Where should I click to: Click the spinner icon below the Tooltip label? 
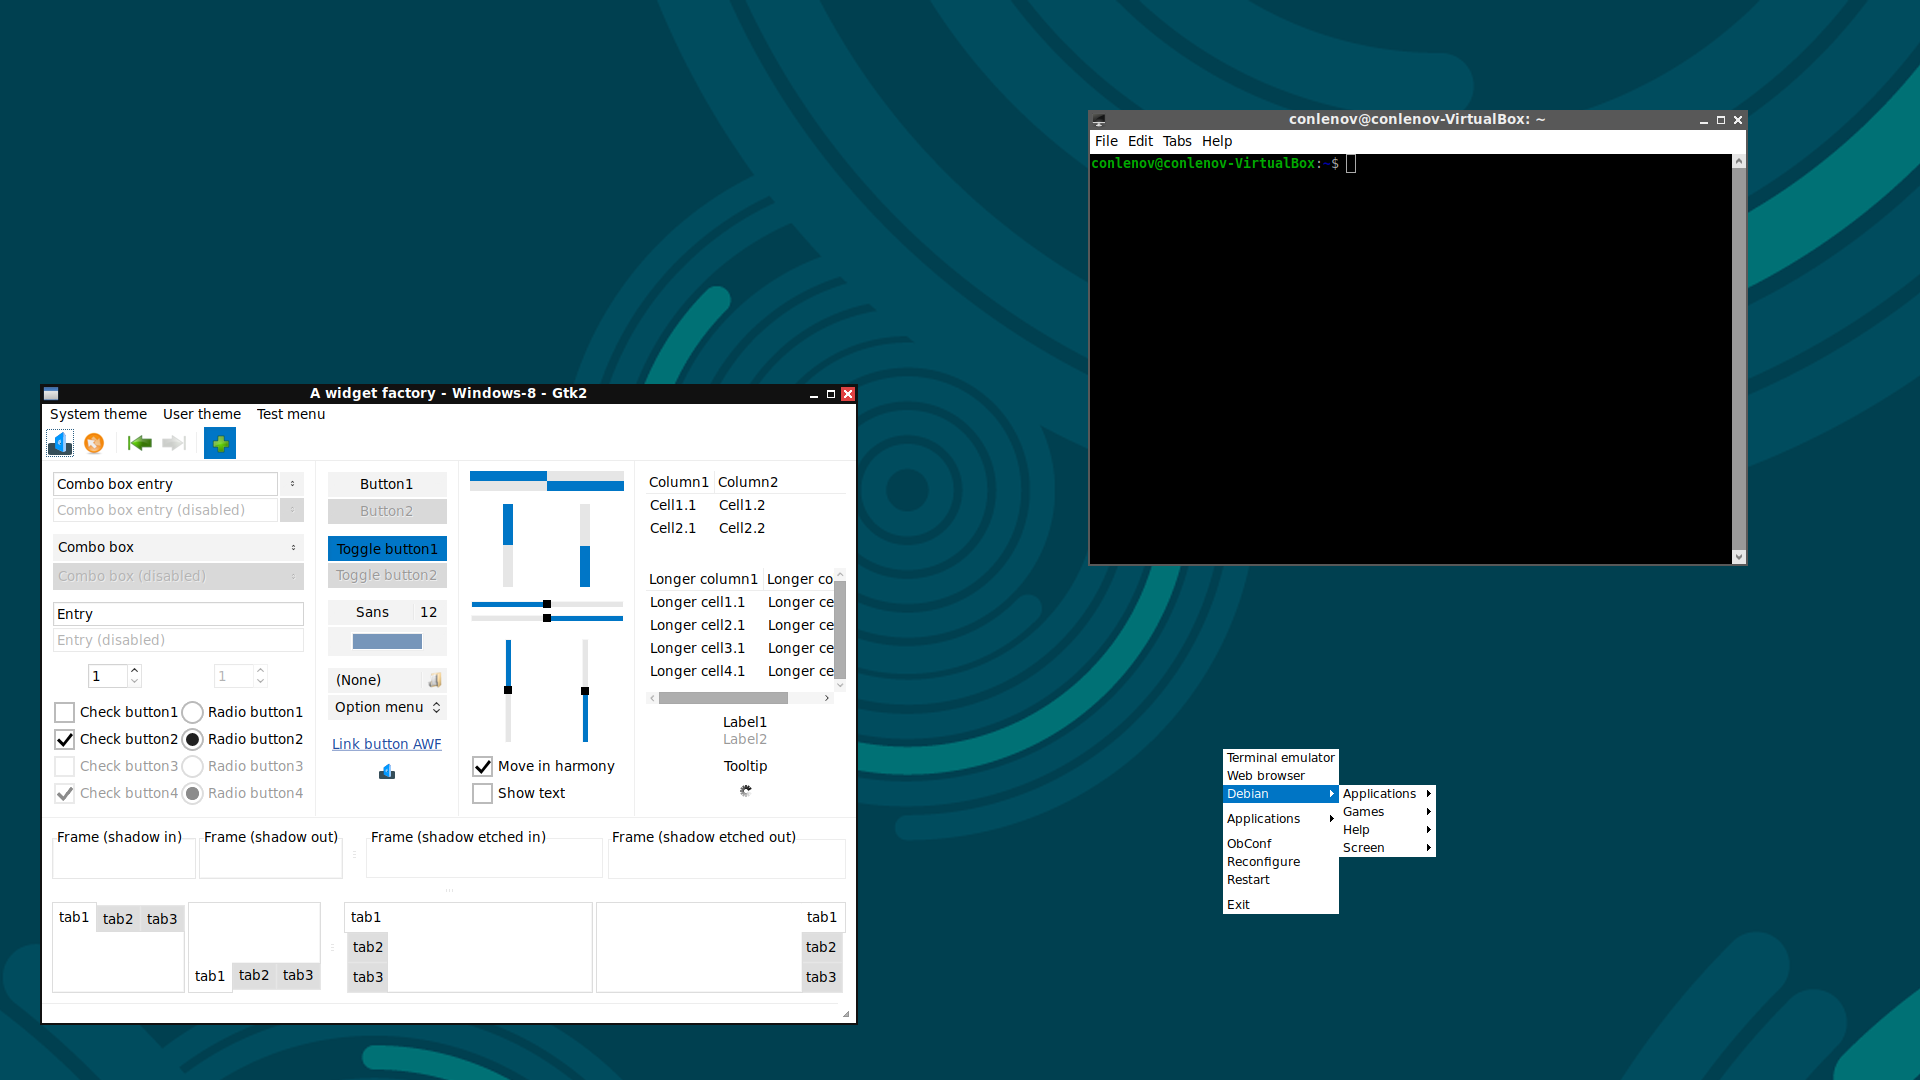745,791
